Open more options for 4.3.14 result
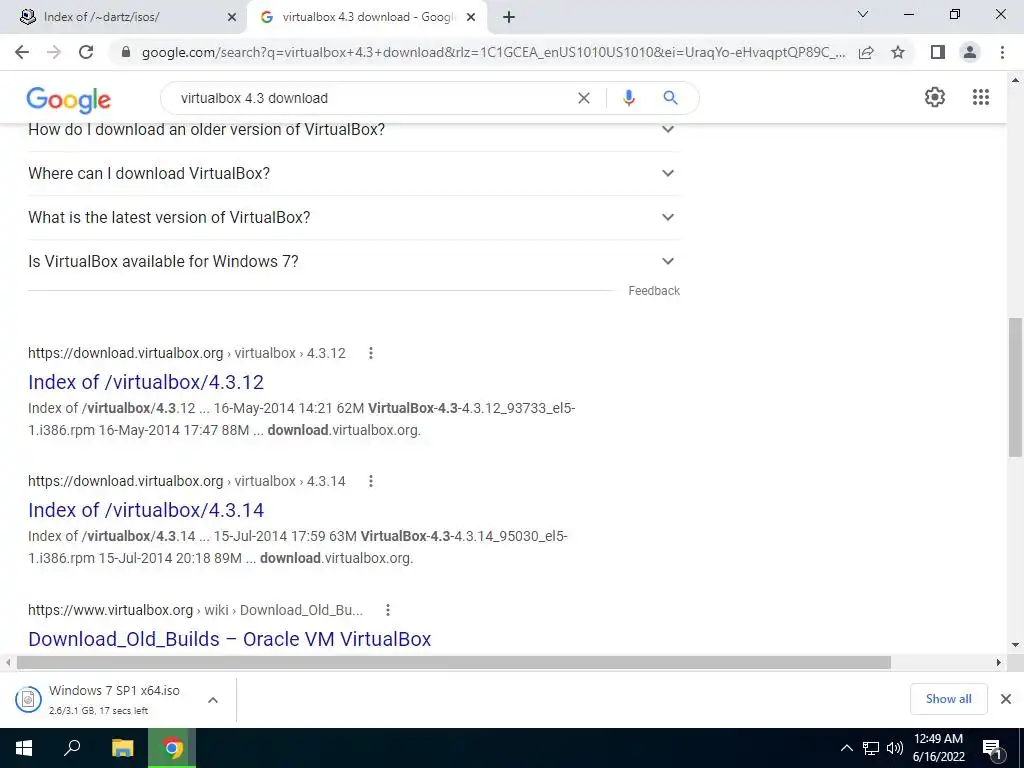 (x=370, y=481)
